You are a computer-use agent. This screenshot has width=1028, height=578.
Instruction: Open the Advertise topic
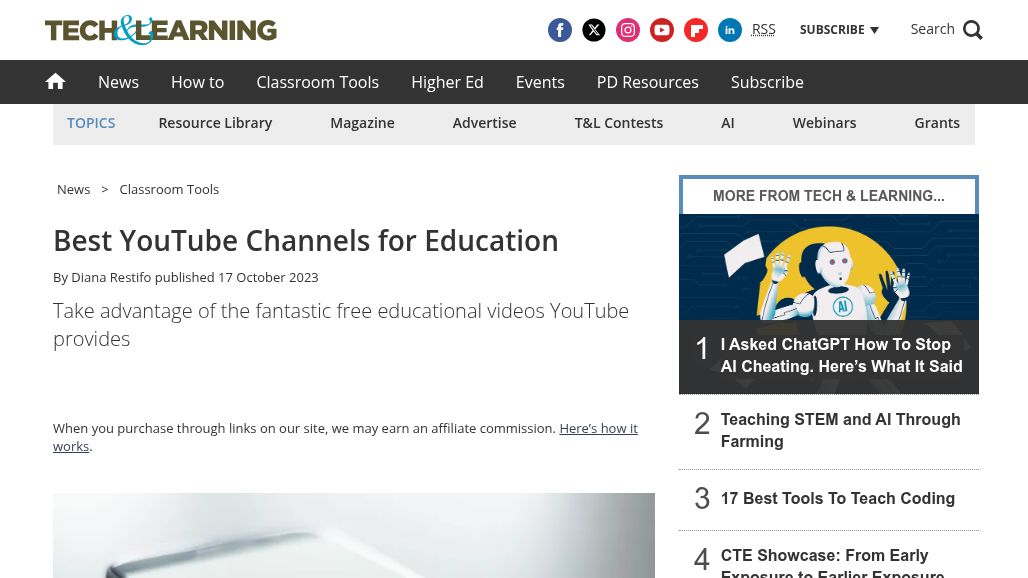[x=484, y=123]
